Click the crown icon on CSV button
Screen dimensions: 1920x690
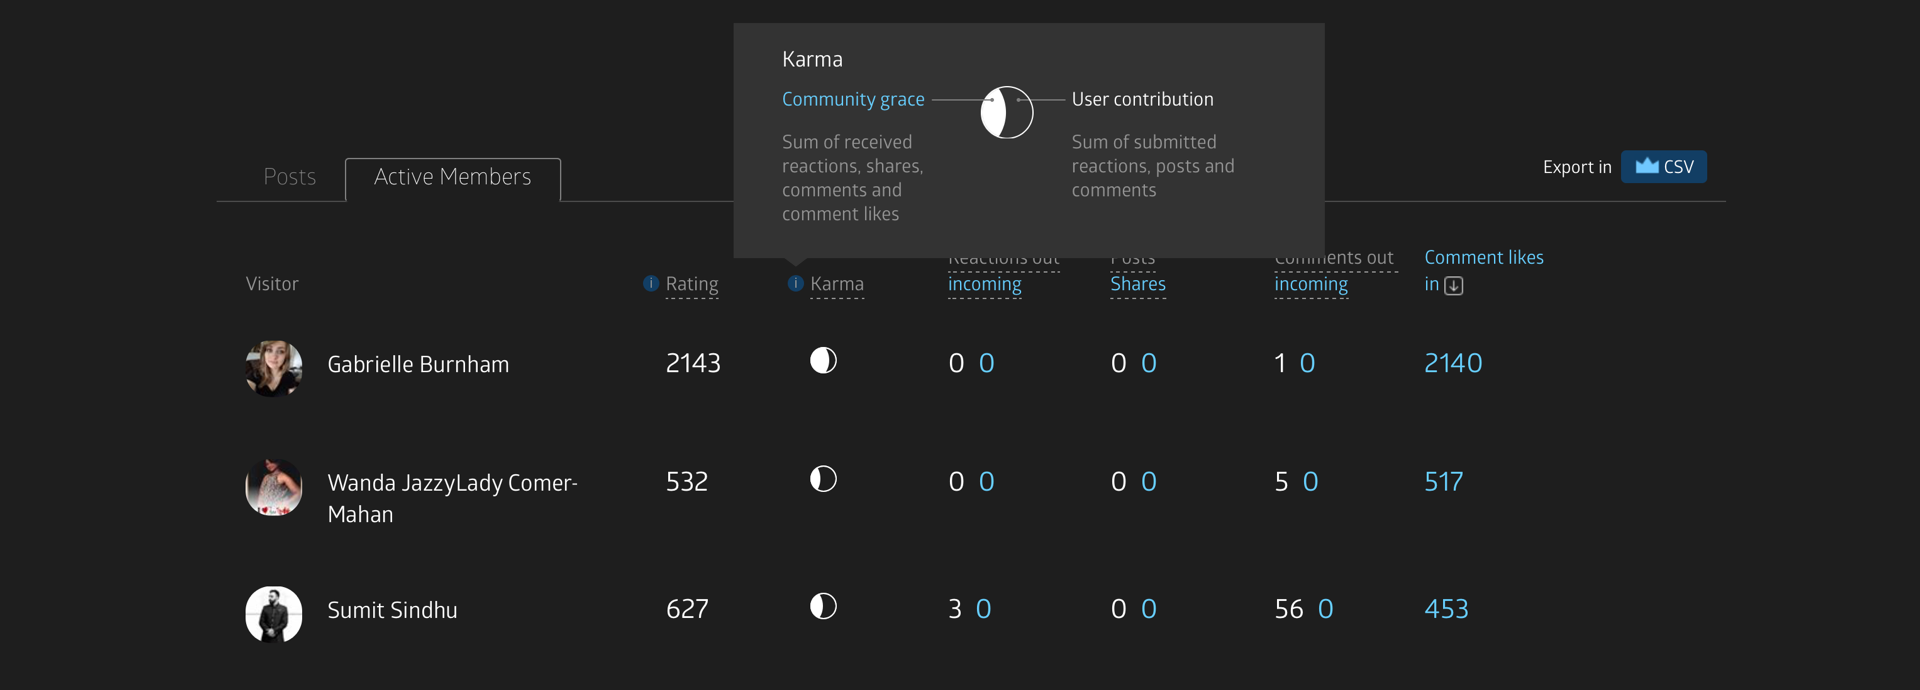pyautogui.click(x=1646, y=166)
